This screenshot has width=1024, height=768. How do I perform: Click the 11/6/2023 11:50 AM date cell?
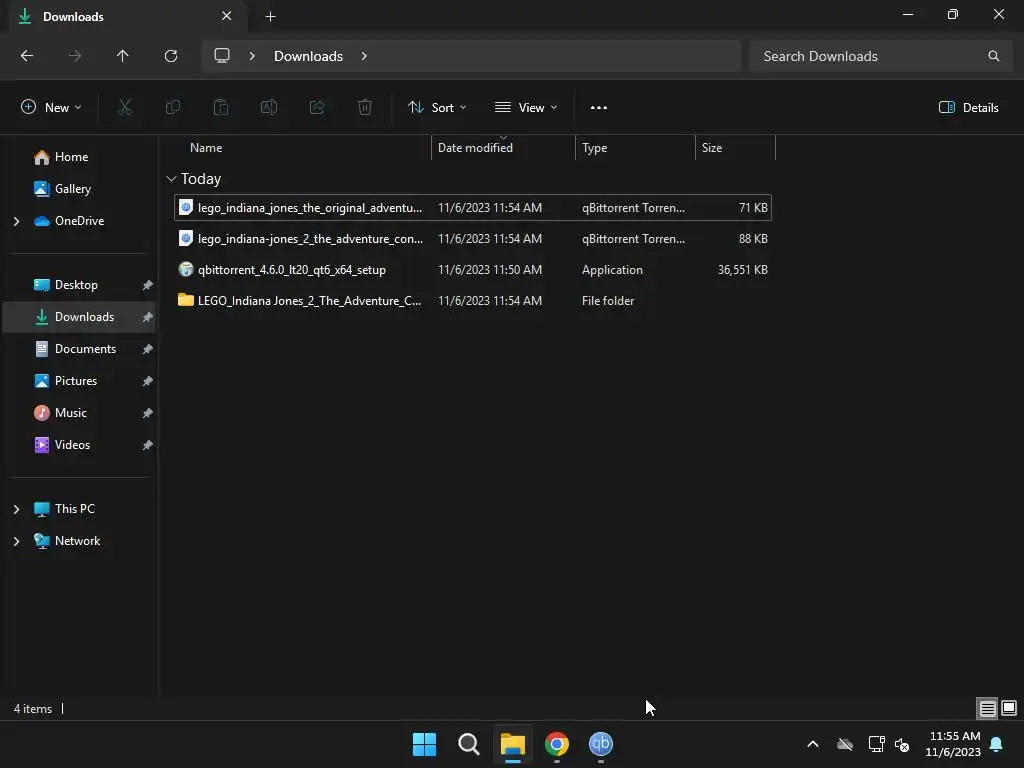click(490, 270)
